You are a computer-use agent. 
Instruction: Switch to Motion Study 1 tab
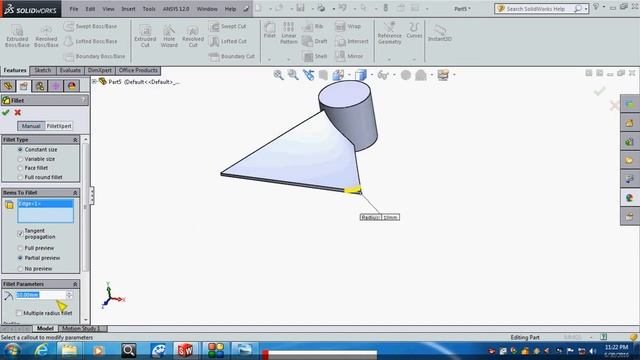pyautogui.click(x=81, y=329)
